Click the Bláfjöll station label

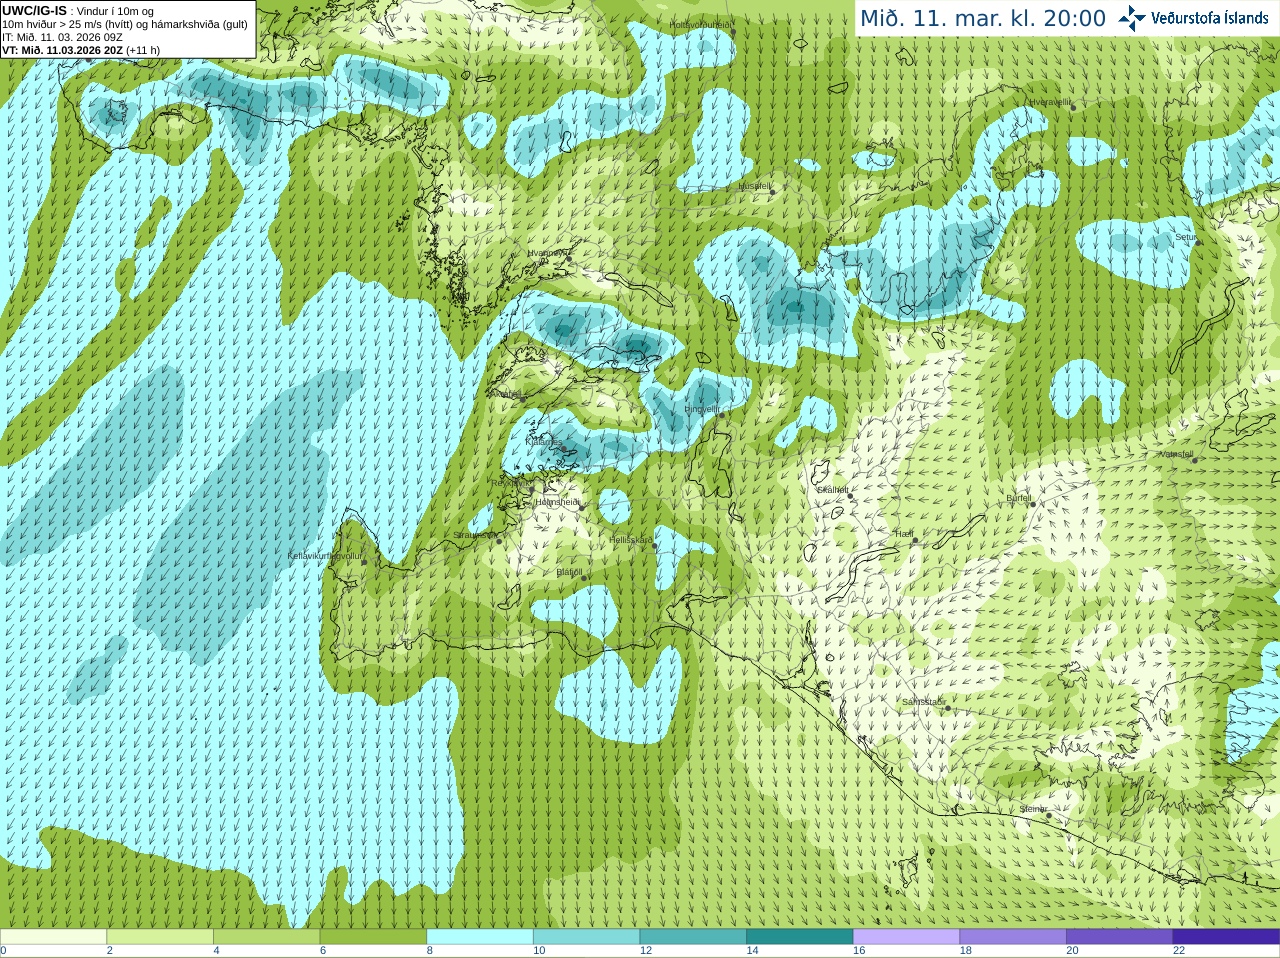point(569,573)
